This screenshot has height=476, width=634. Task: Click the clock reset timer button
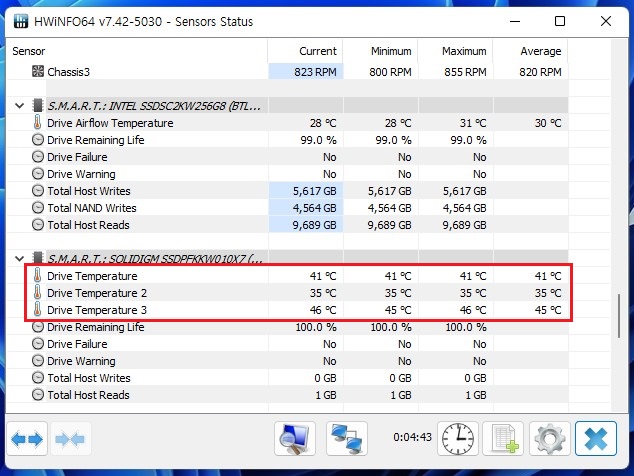[458, 439]
